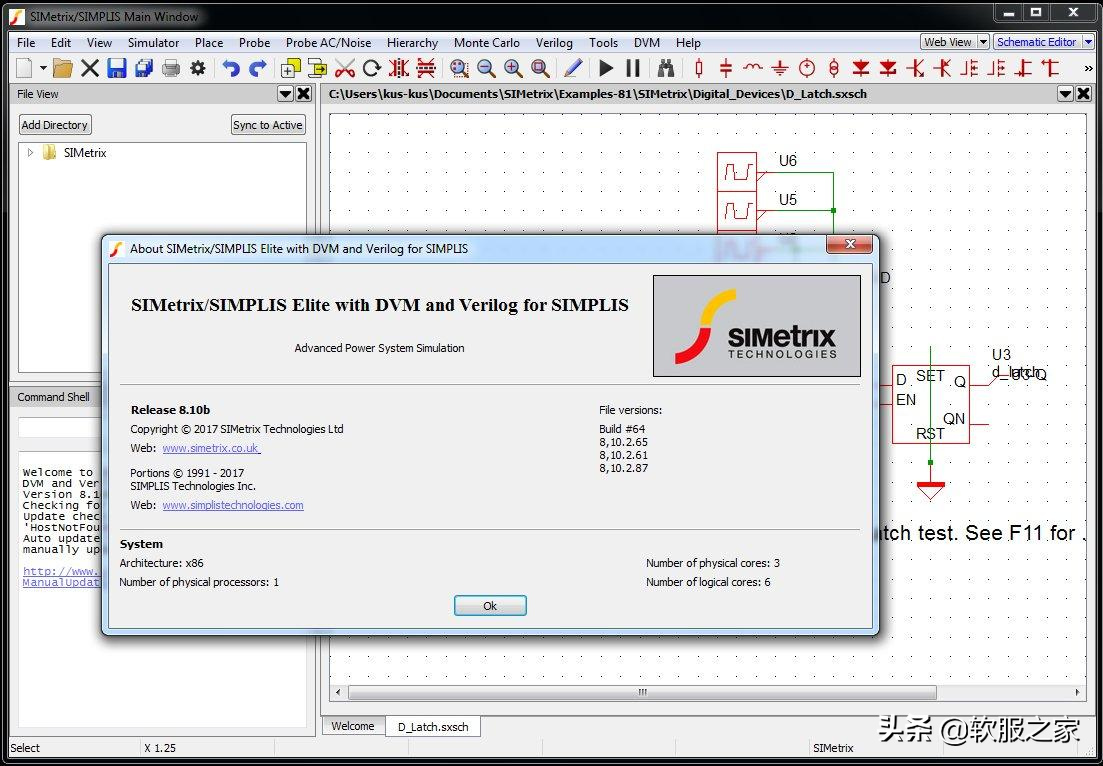Place an inductor from the toolbar

click(753, 68)
